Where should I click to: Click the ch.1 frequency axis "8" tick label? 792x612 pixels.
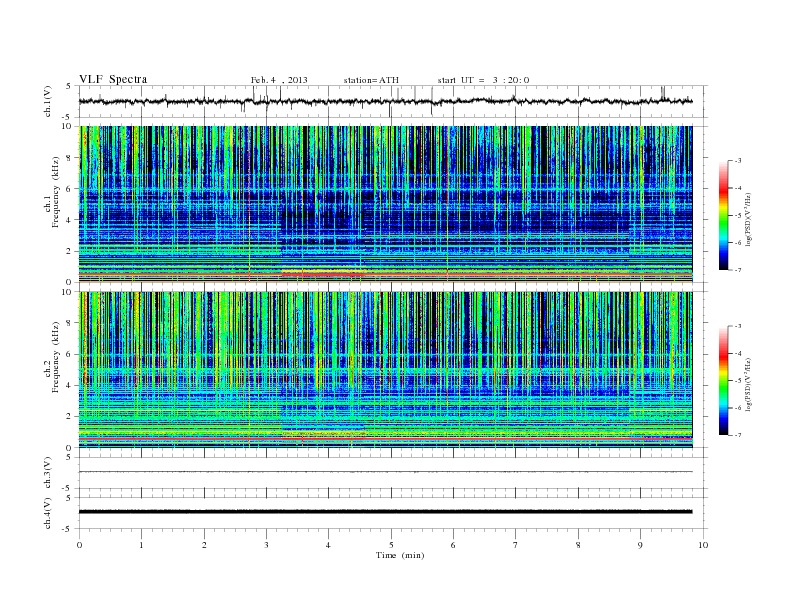[x=70, y=158]
